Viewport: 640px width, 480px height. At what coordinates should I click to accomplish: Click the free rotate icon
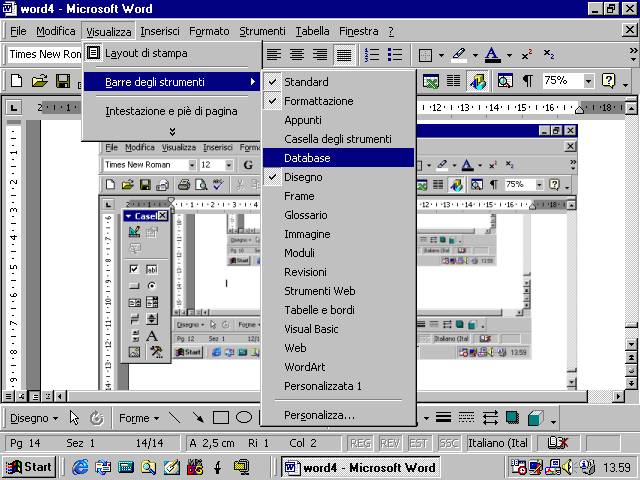point(97,418)
